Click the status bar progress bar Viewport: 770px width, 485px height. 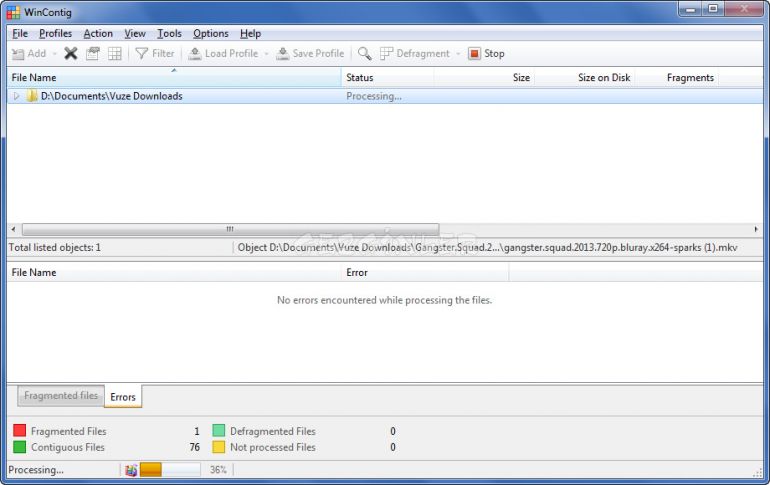170,470
